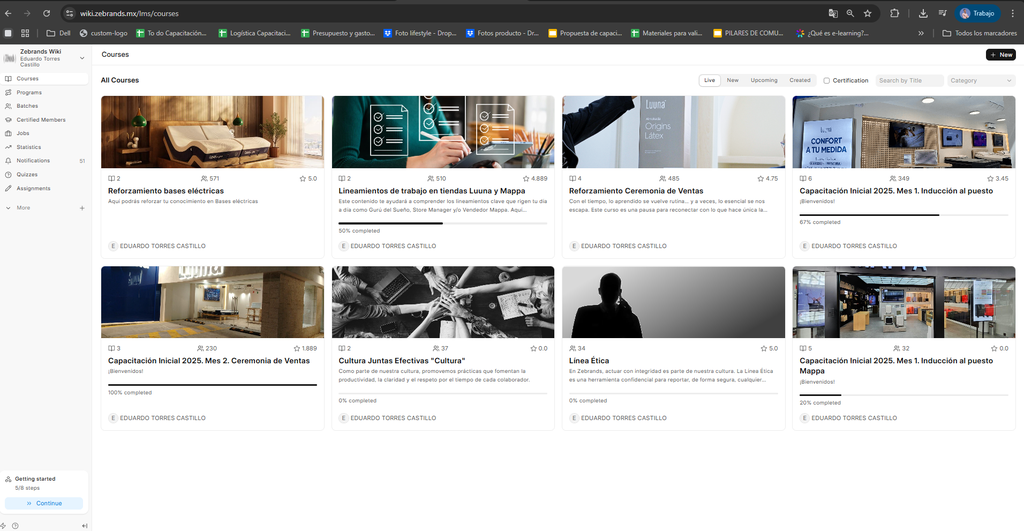Viewport: 1024px width, 531px height.
Task: Open Assignments in the sidebar
Action: tap(44, 188)
